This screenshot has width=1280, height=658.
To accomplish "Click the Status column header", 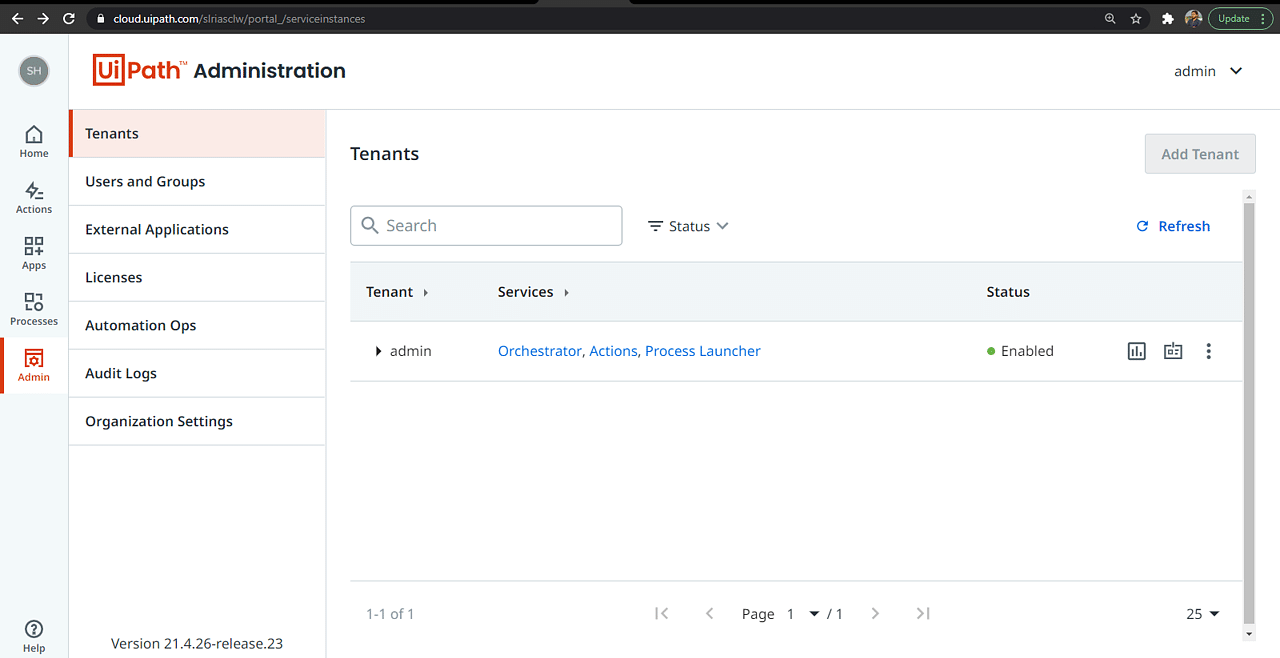I will click(x=1008, y=292).
